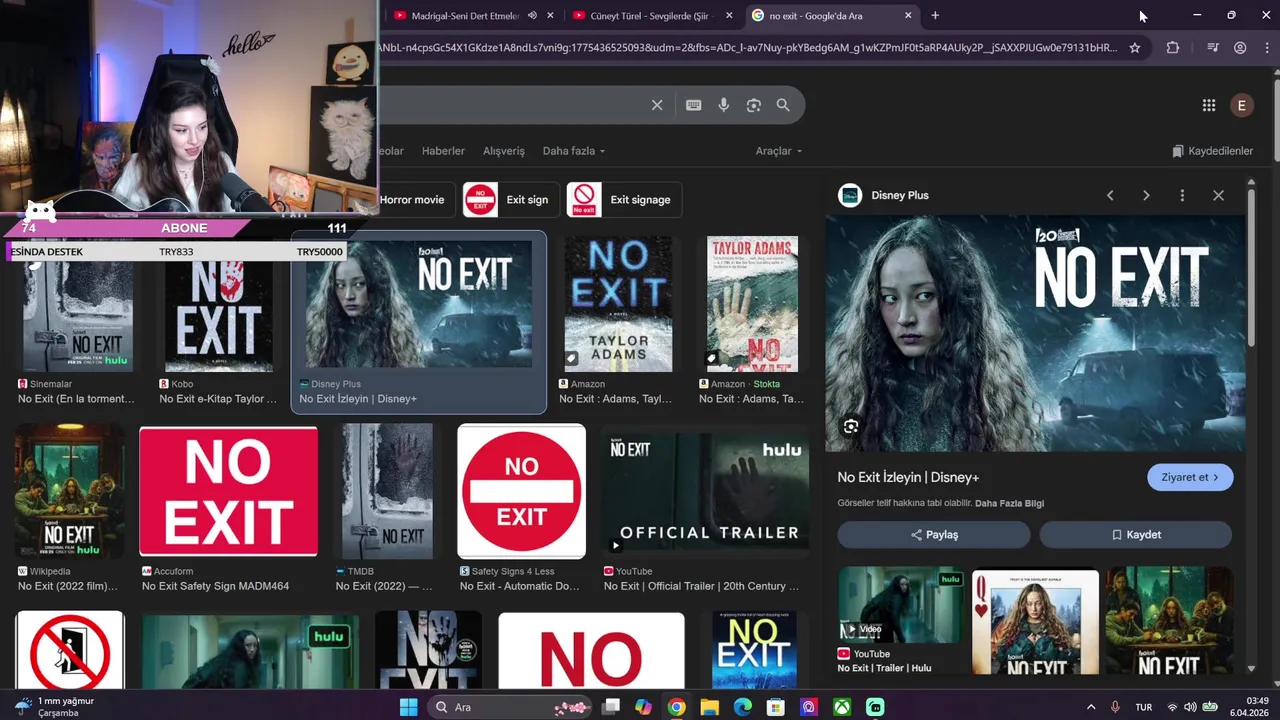Viewport: 1280px width, 720px height.
Task: Expand the Araçlar dropdown
Action: (x=779, y=151)
